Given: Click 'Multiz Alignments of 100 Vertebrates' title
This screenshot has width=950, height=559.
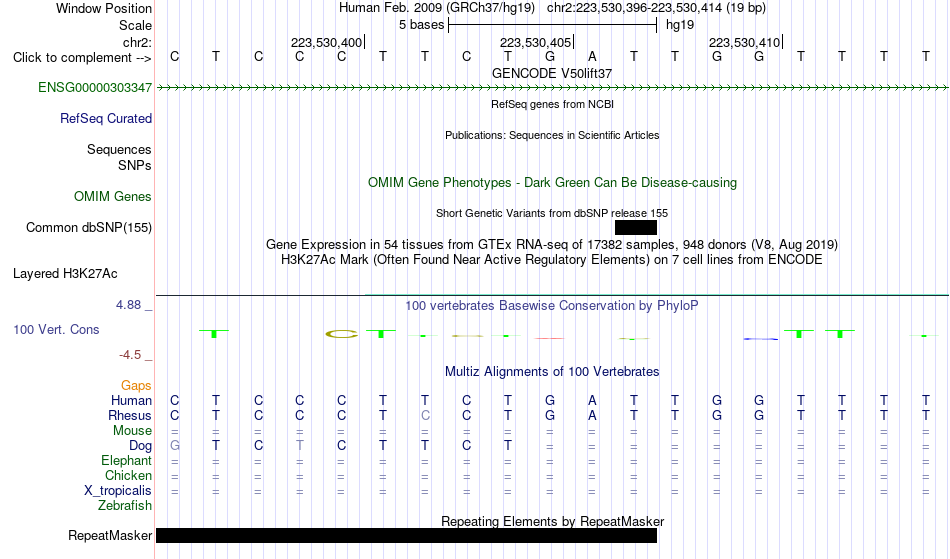Looking at the screenshot, I should (551, 372).
